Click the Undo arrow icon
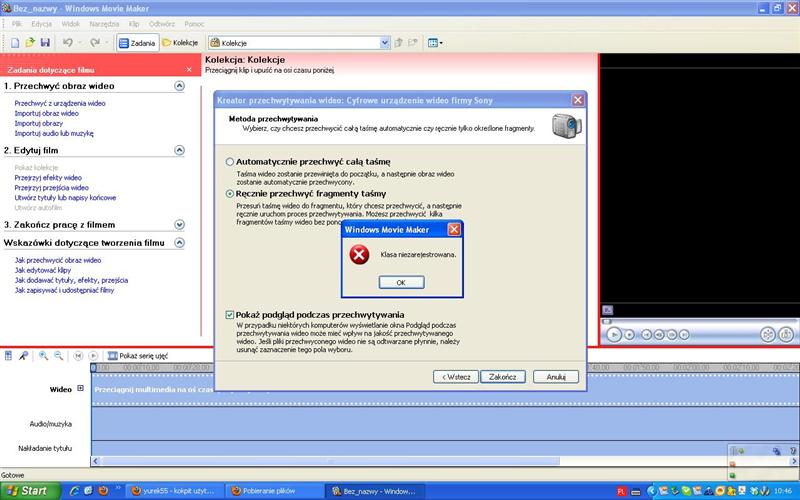Viewport: 800px width, 500px height. 67,43
